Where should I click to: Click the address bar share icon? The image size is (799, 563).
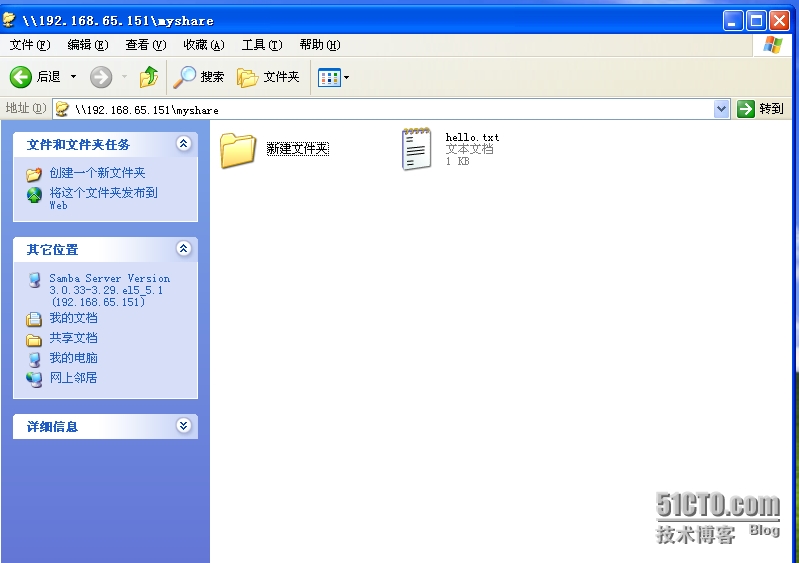click(x=62, y=109)
